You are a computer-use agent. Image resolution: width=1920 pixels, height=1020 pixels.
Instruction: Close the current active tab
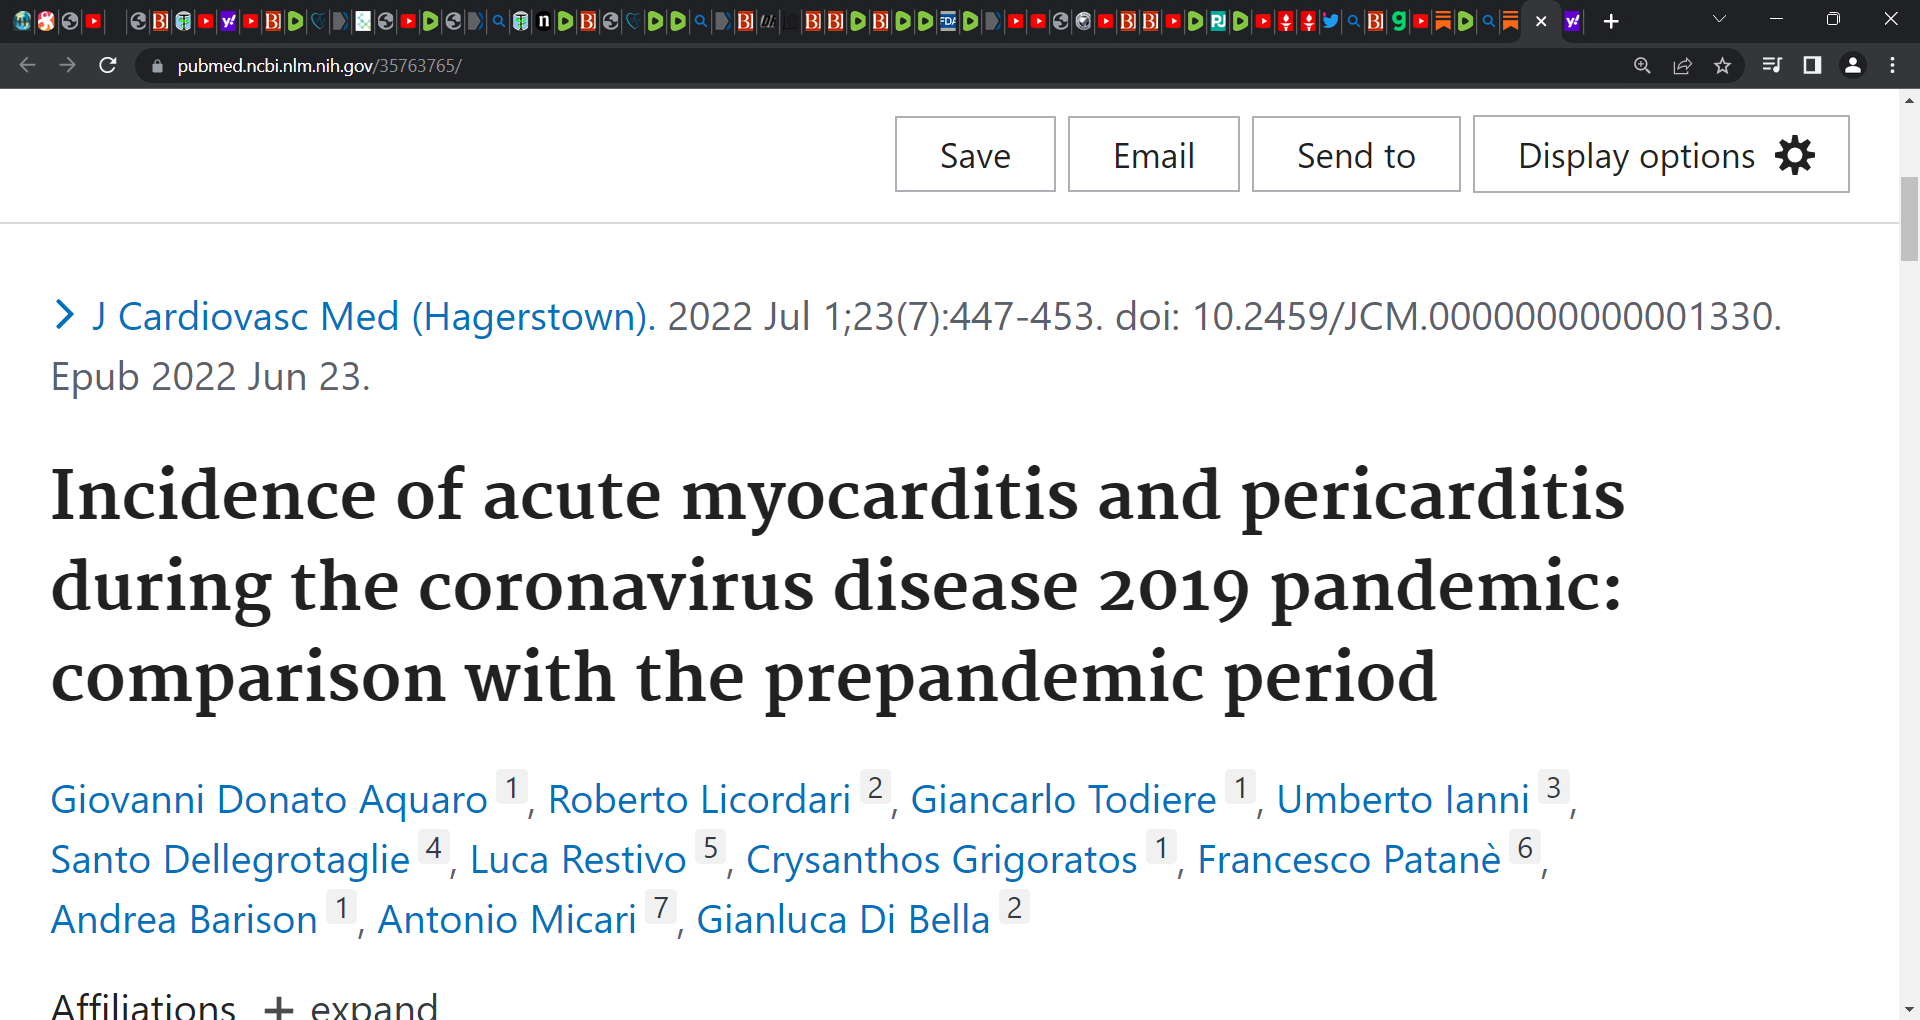coord(1541,21)
